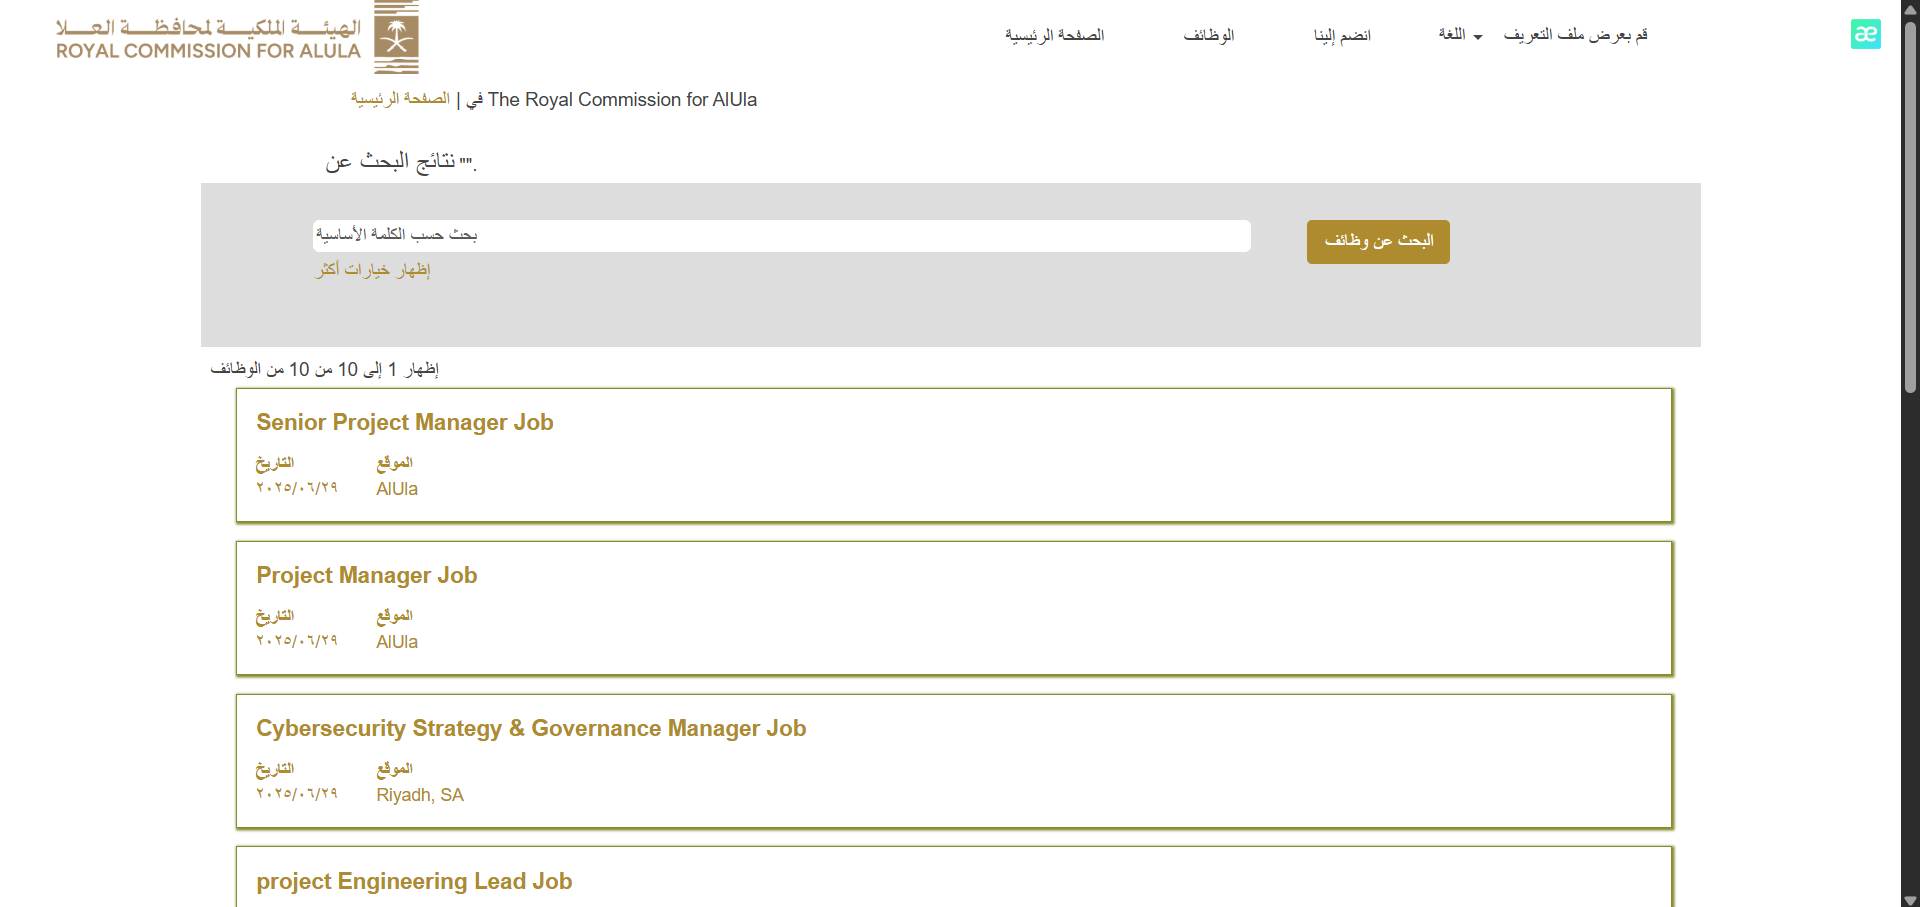This screenshot has height=907, width=1920.
Task: Click AlUla location under Project Manager Job
Action: 397,642
